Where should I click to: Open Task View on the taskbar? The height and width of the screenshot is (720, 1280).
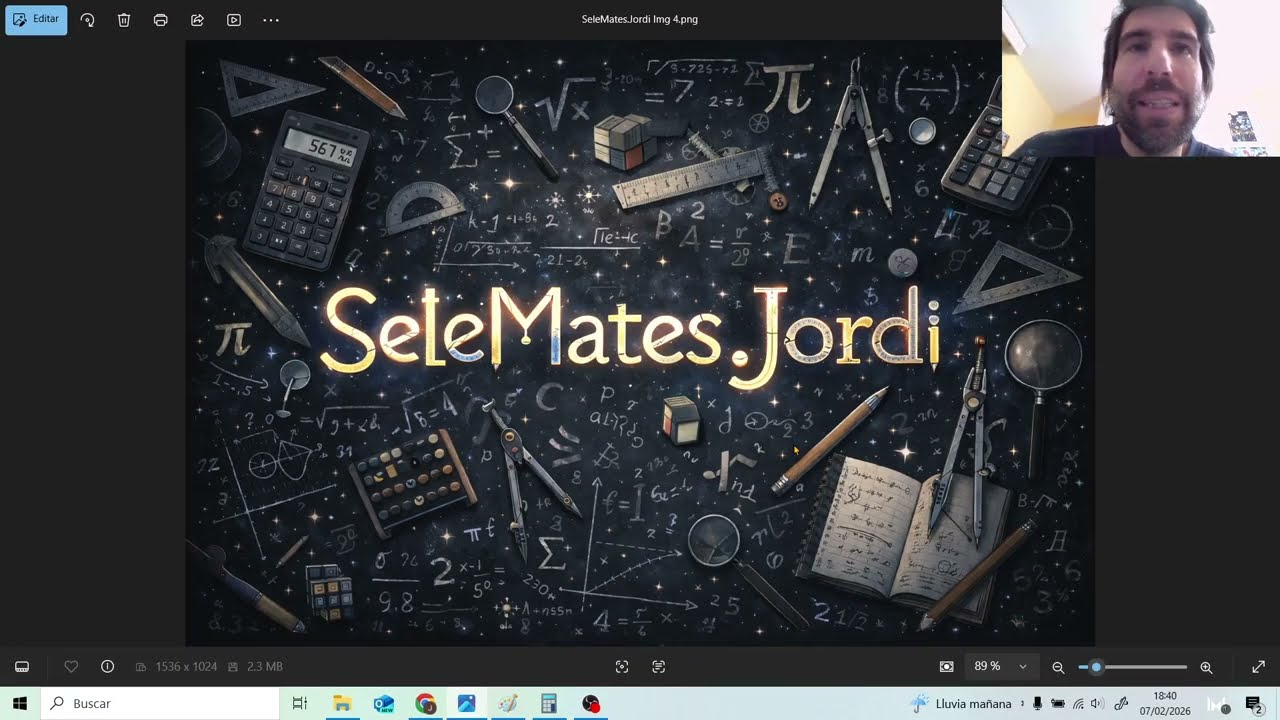[299, 704]
